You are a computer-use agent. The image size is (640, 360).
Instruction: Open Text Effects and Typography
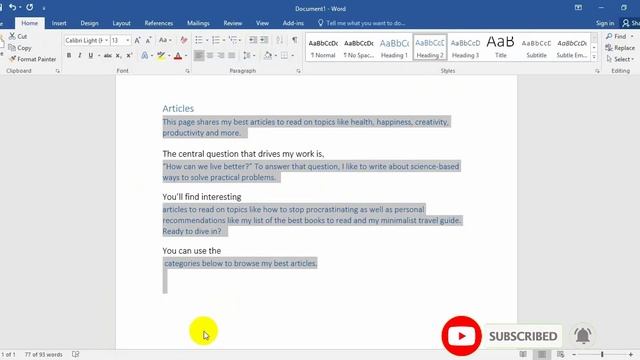144,56
